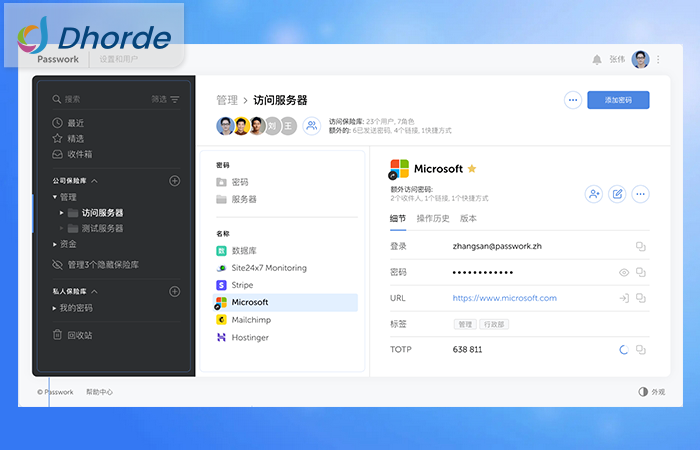Copy the 密码 password value
Viewport: 700px width, 450px height.
(641, 272)
